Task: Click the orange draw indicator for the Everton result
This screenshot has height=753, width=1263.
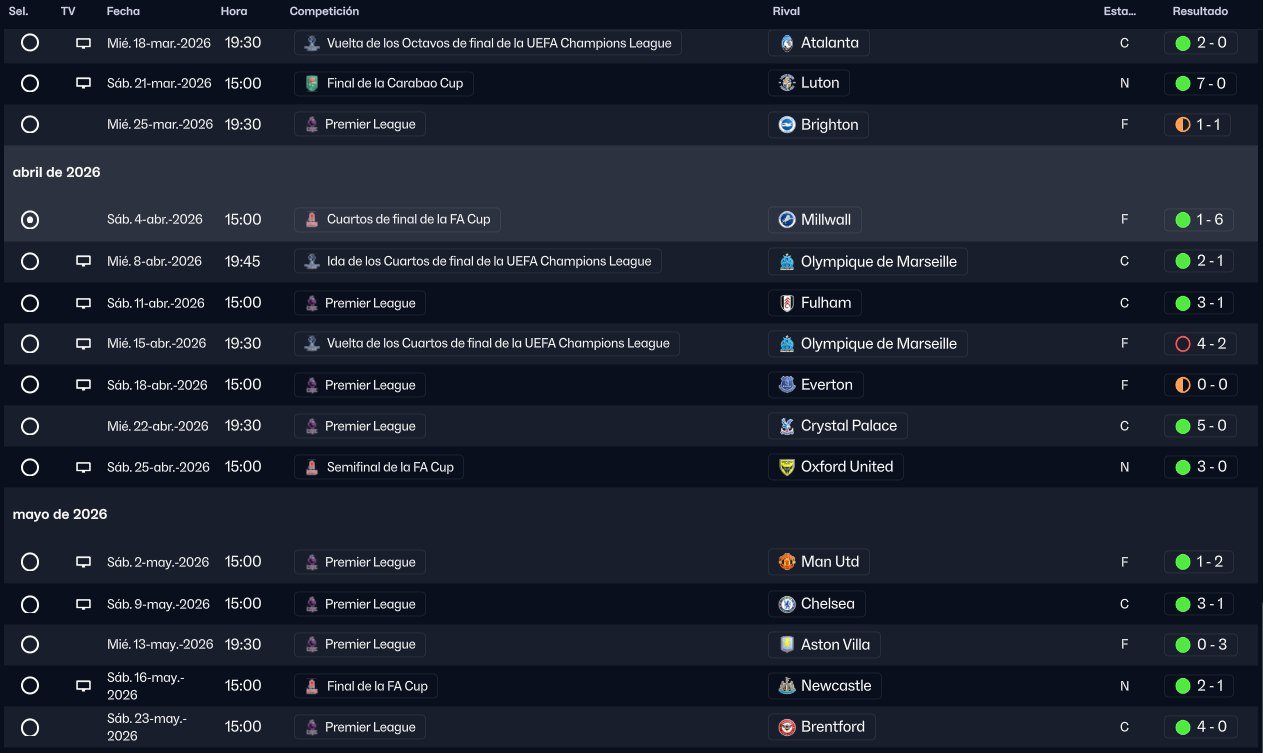Action: (x=1183, y=385)
